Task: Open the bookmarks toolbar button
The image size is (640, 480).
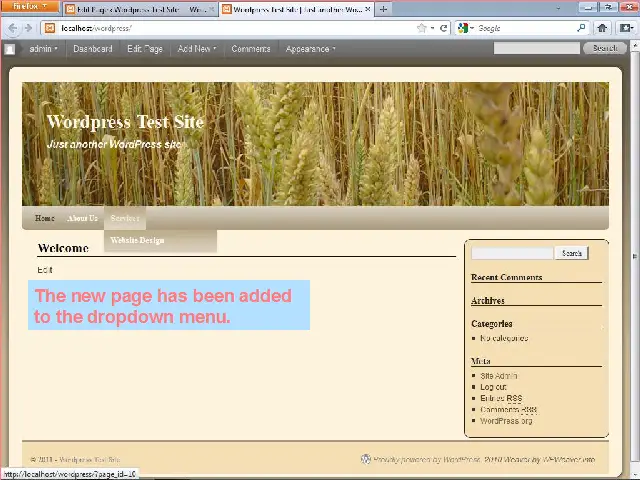Action: pyautogui.click(x=626, y=28)
